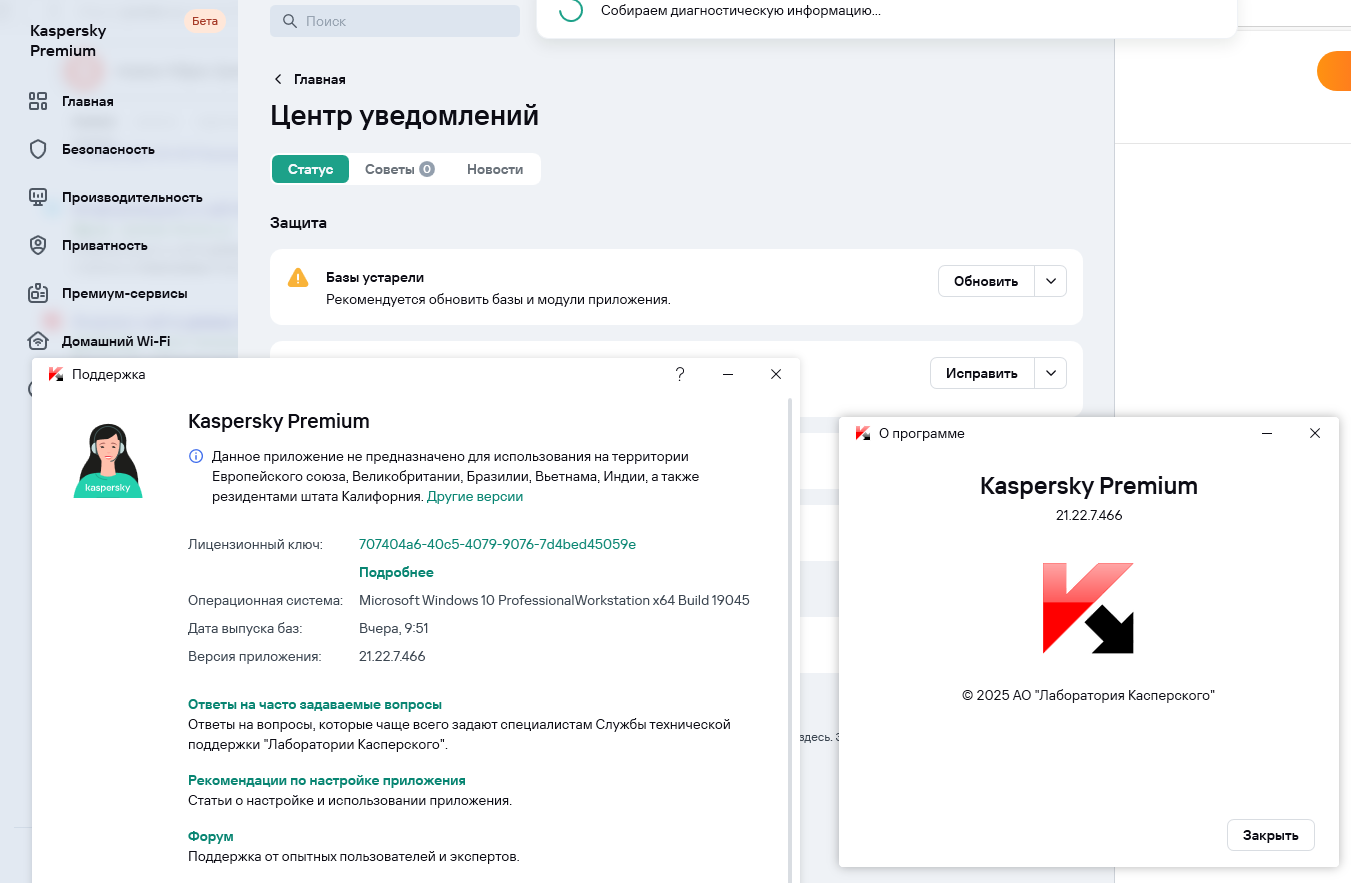
Task: Select the Статус tab
Action: 310,169
